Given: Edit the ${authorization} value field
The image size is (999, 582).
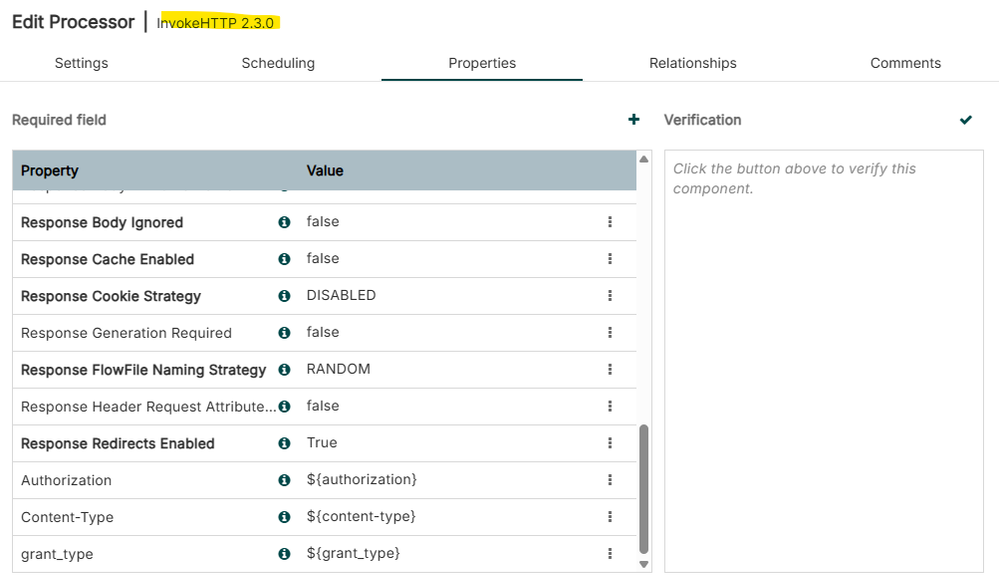Looking at the screenshot, I should point(361,480).
